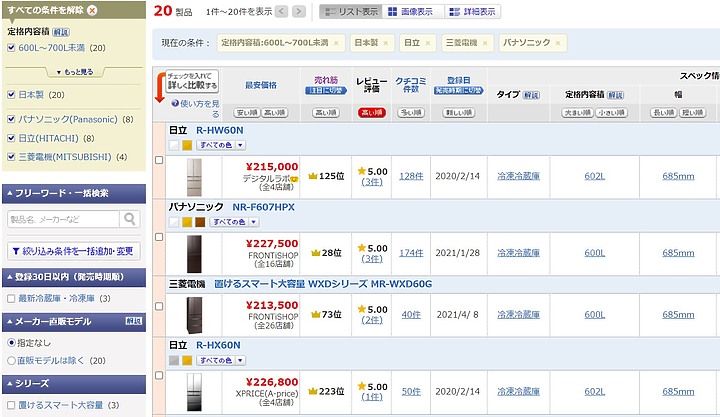The image size is (720, 417).
Task: Open 解説 help next to タイプ column
Action: click(x=532, y=95)
